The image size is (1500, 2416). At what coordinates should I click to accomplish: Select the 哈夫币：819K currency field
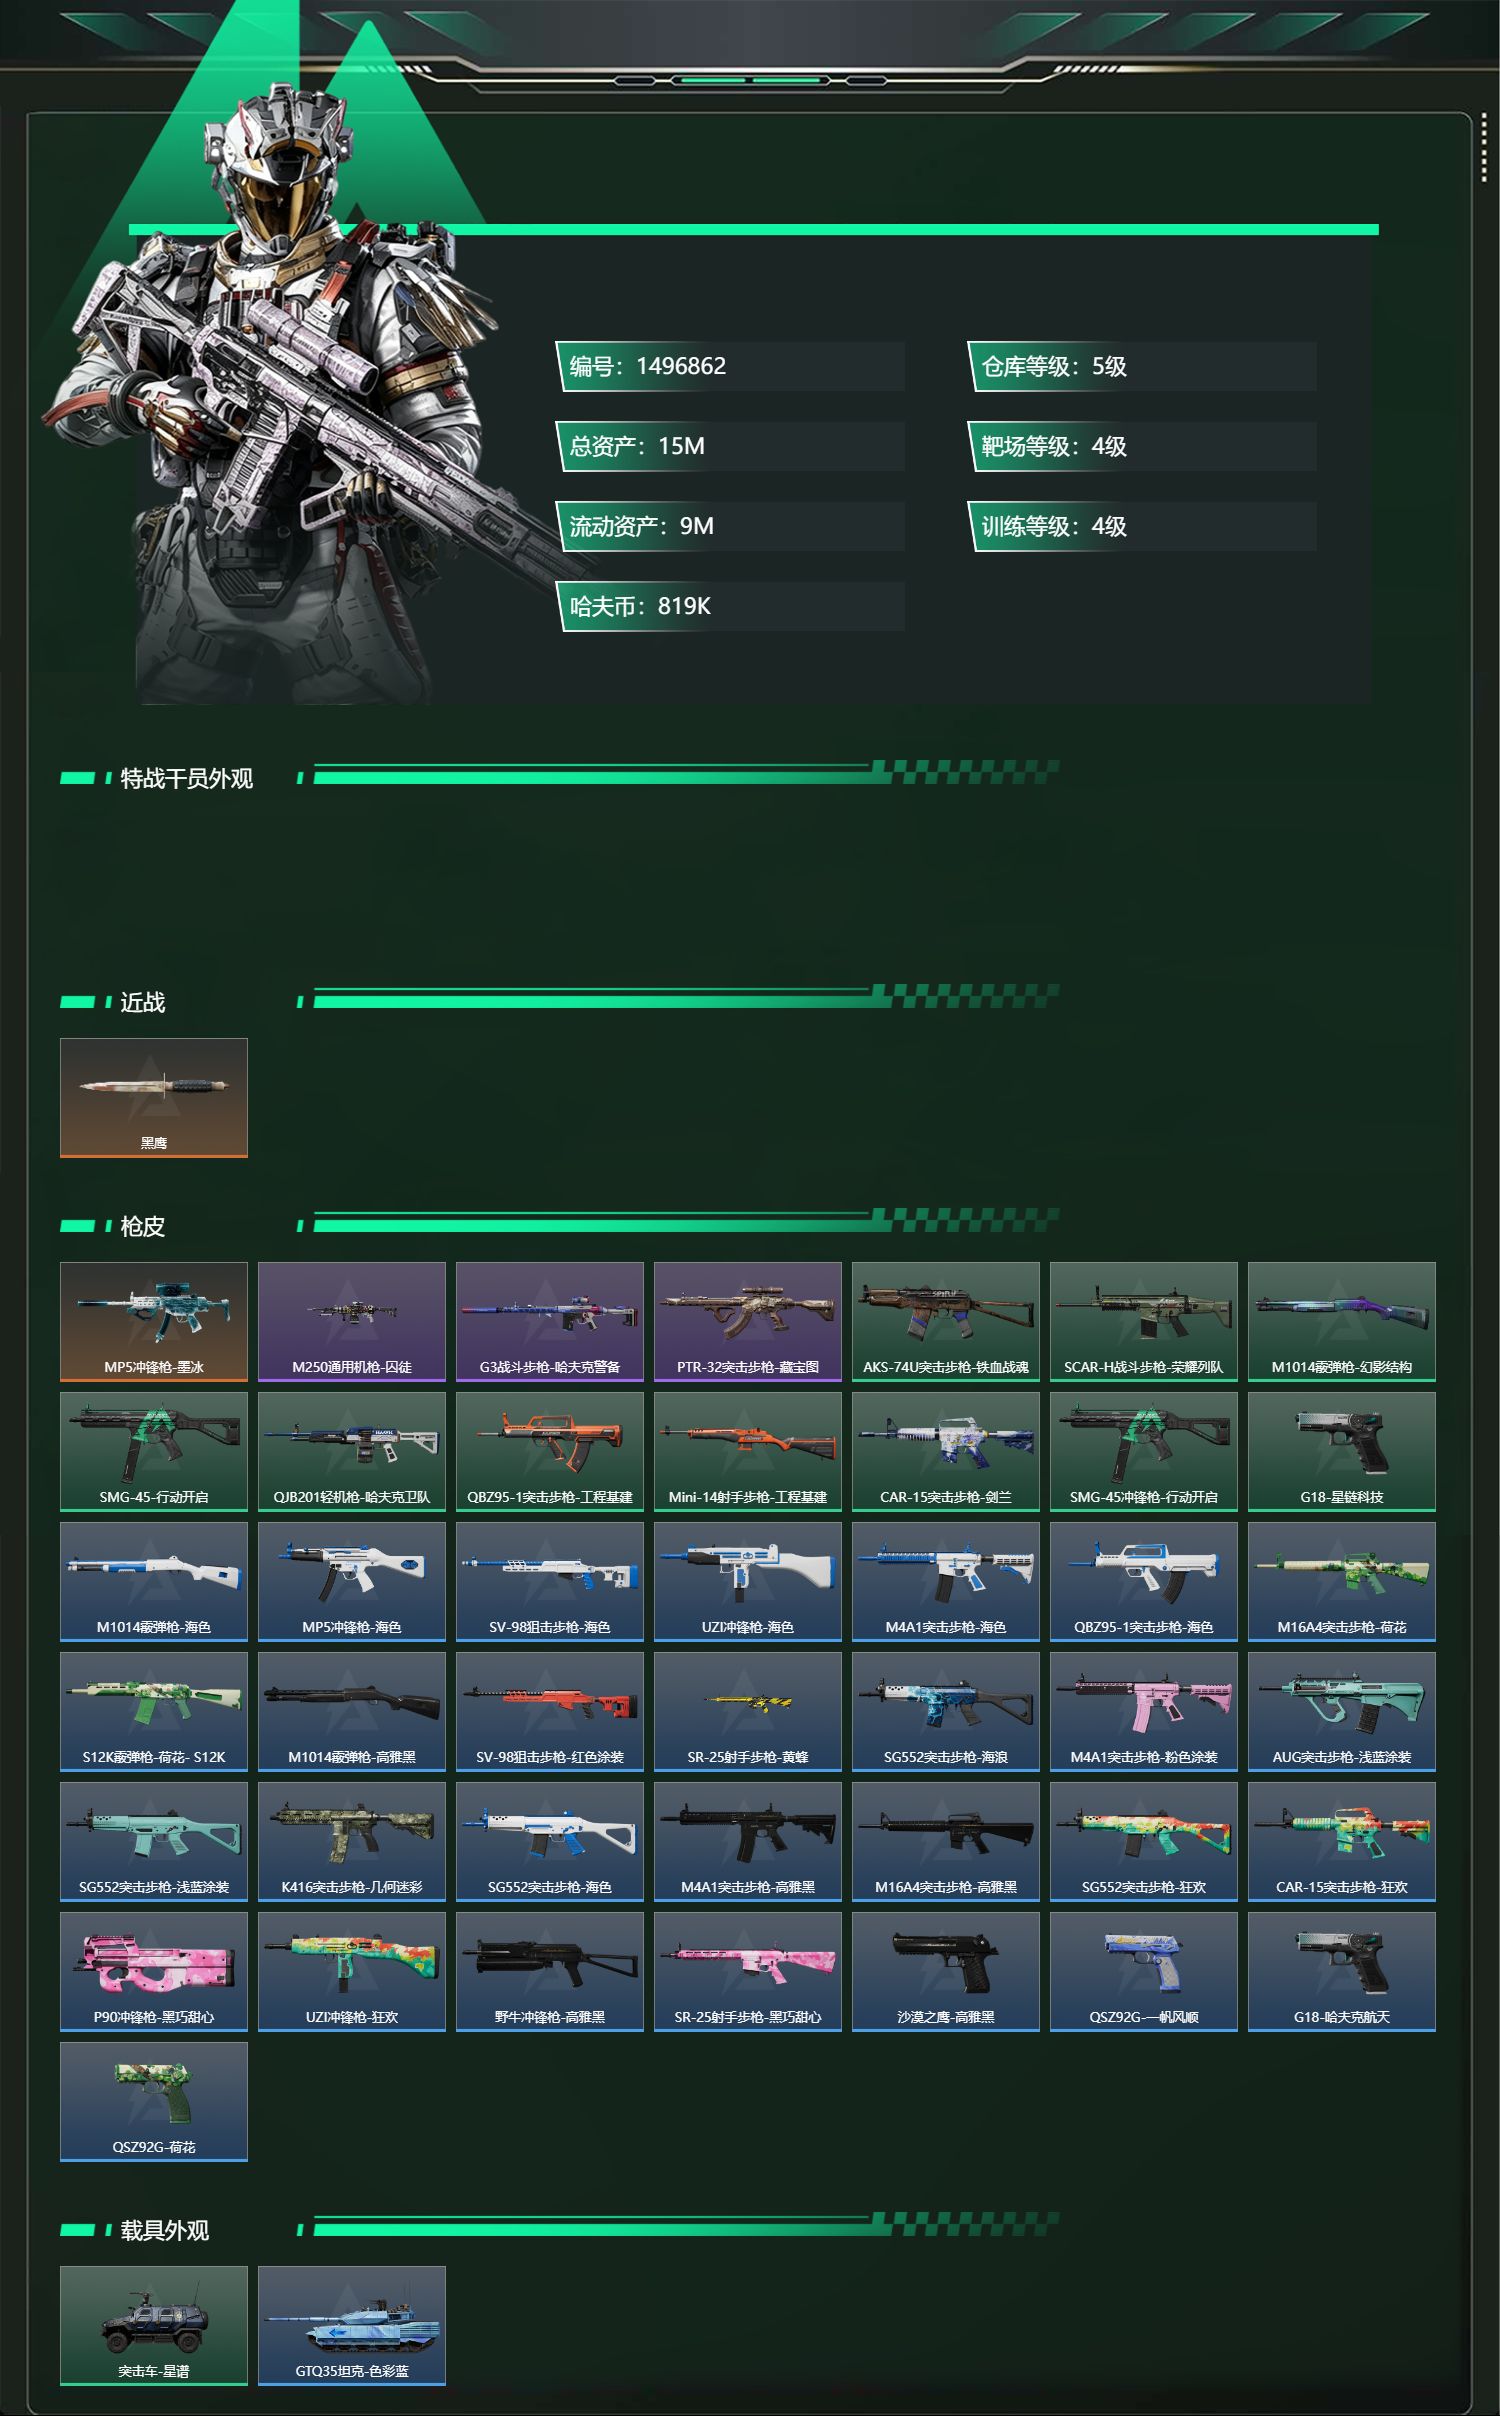point(731,606)
